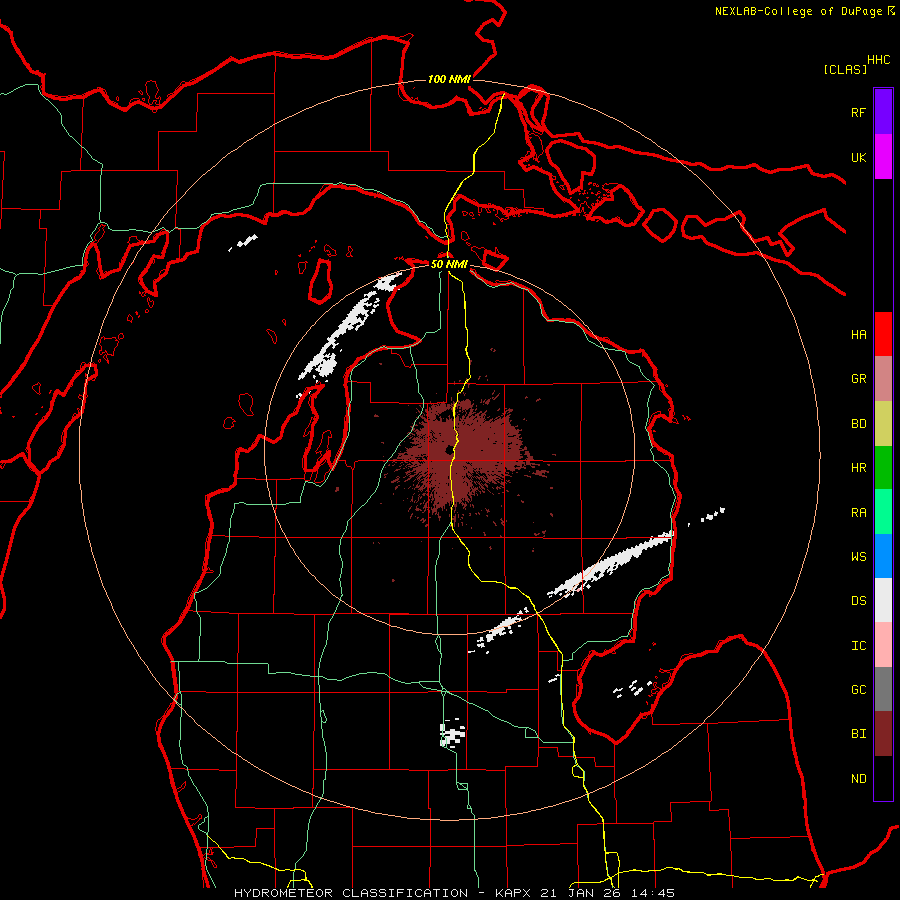Click the GC legend label
This screenshot has height=900, width=900.
coord(859,689)
